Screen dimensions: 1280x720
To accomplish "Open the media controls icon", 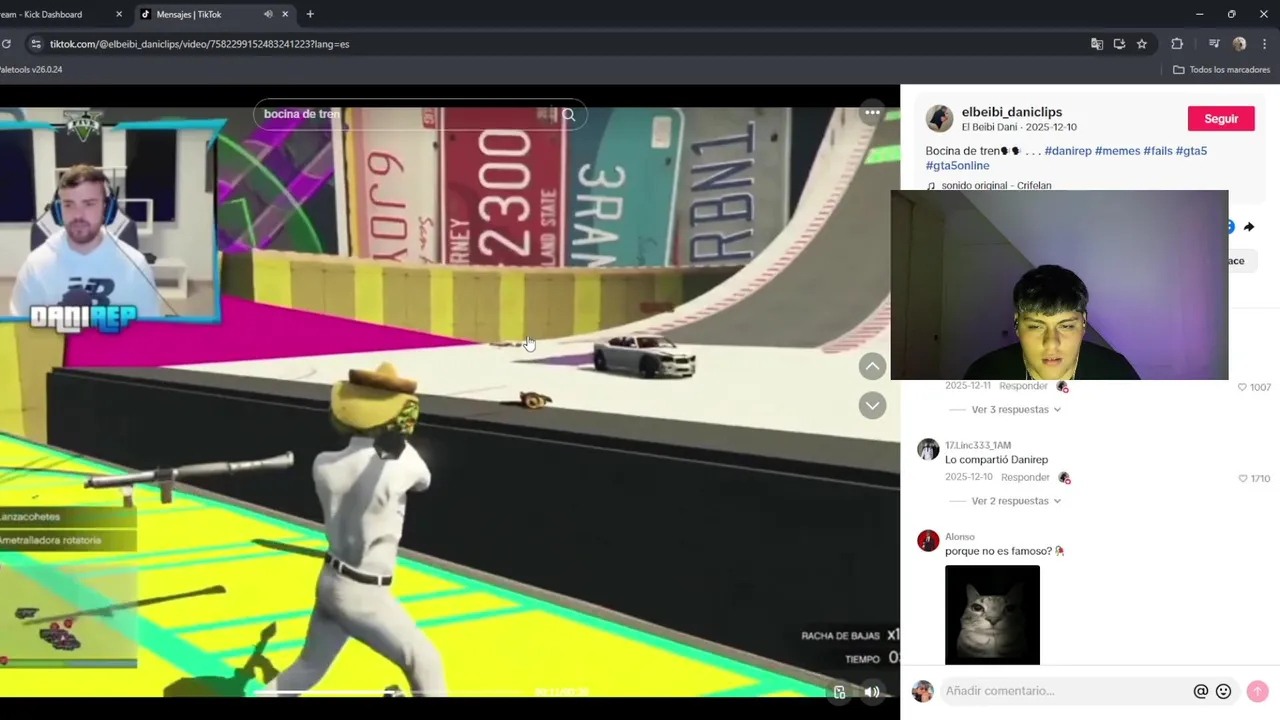I will point(1214,44).
